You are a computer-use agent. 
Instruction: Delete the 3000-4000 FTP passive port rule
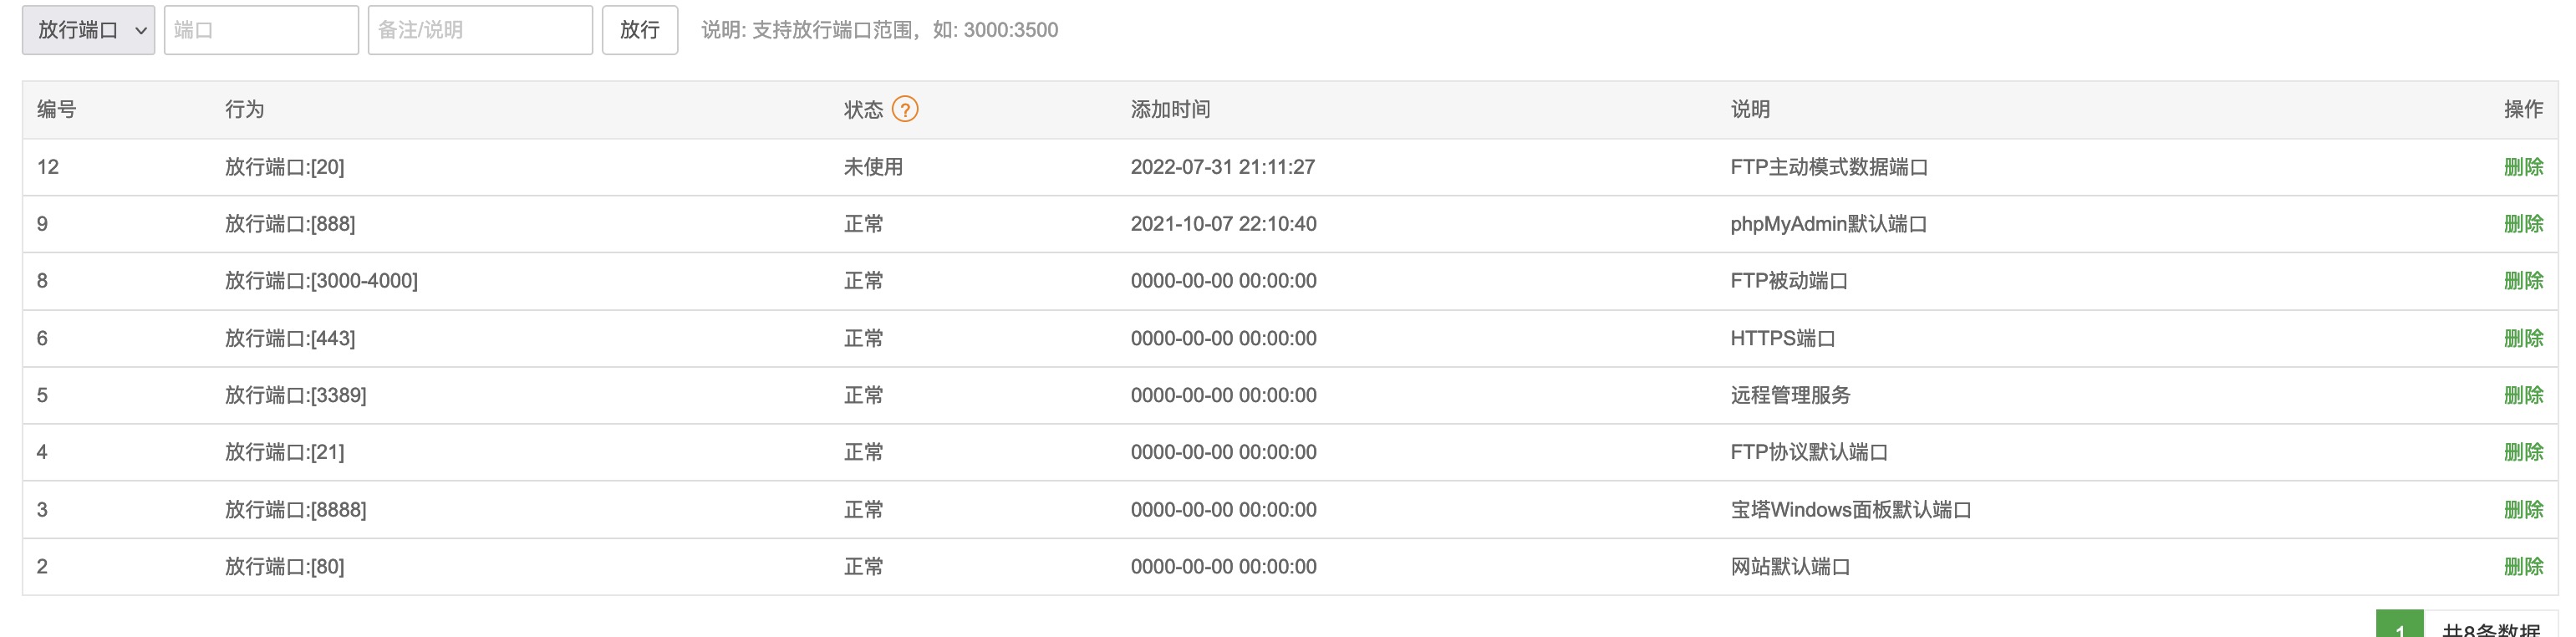point(2523,281)
